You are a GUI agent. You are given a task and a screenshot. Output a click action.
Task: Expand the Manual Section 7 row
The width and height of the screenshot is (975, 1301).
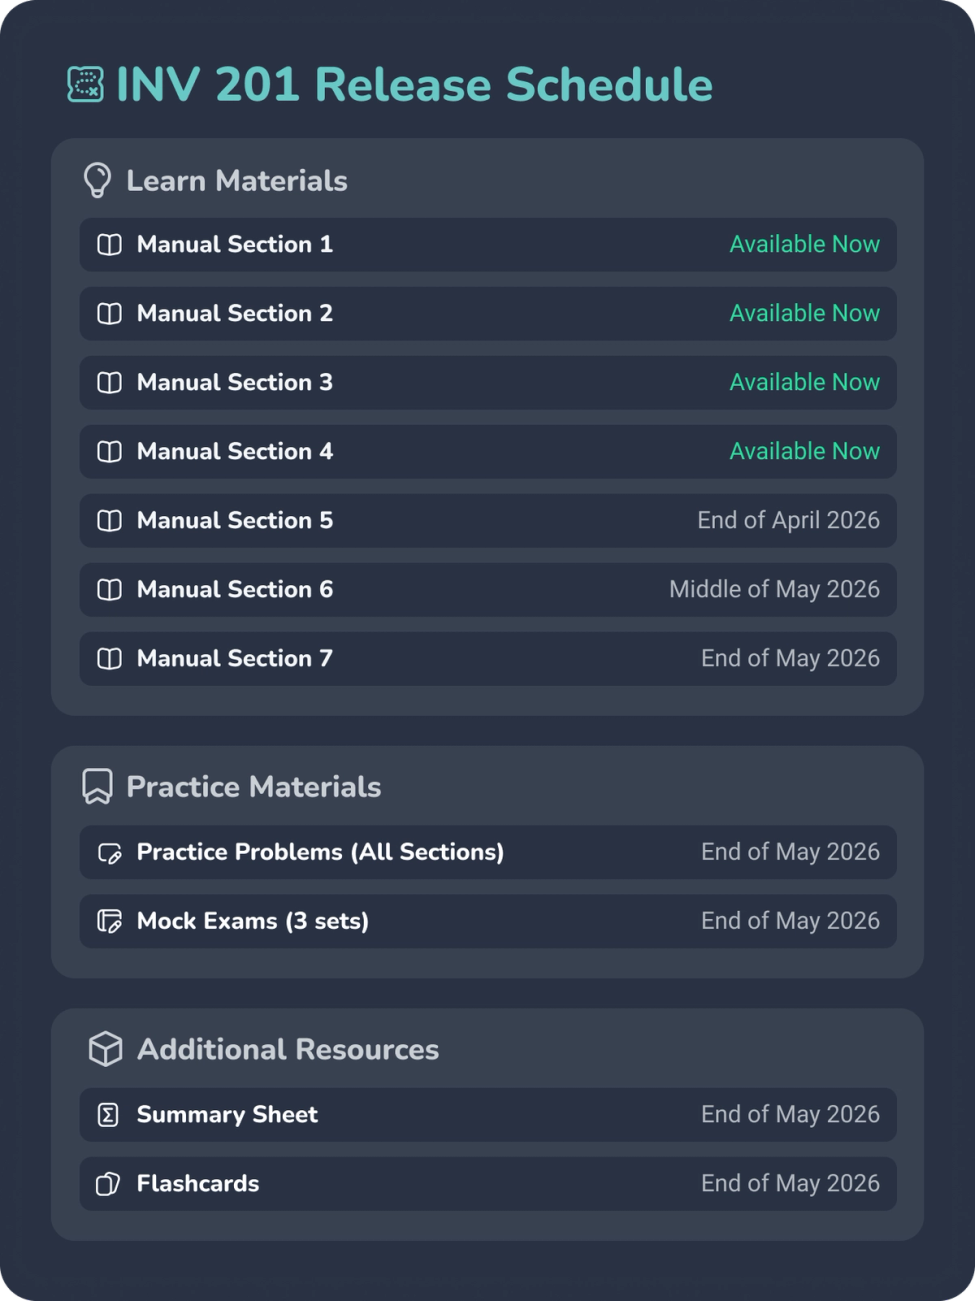pyautogui.click(x=487, y=658)
